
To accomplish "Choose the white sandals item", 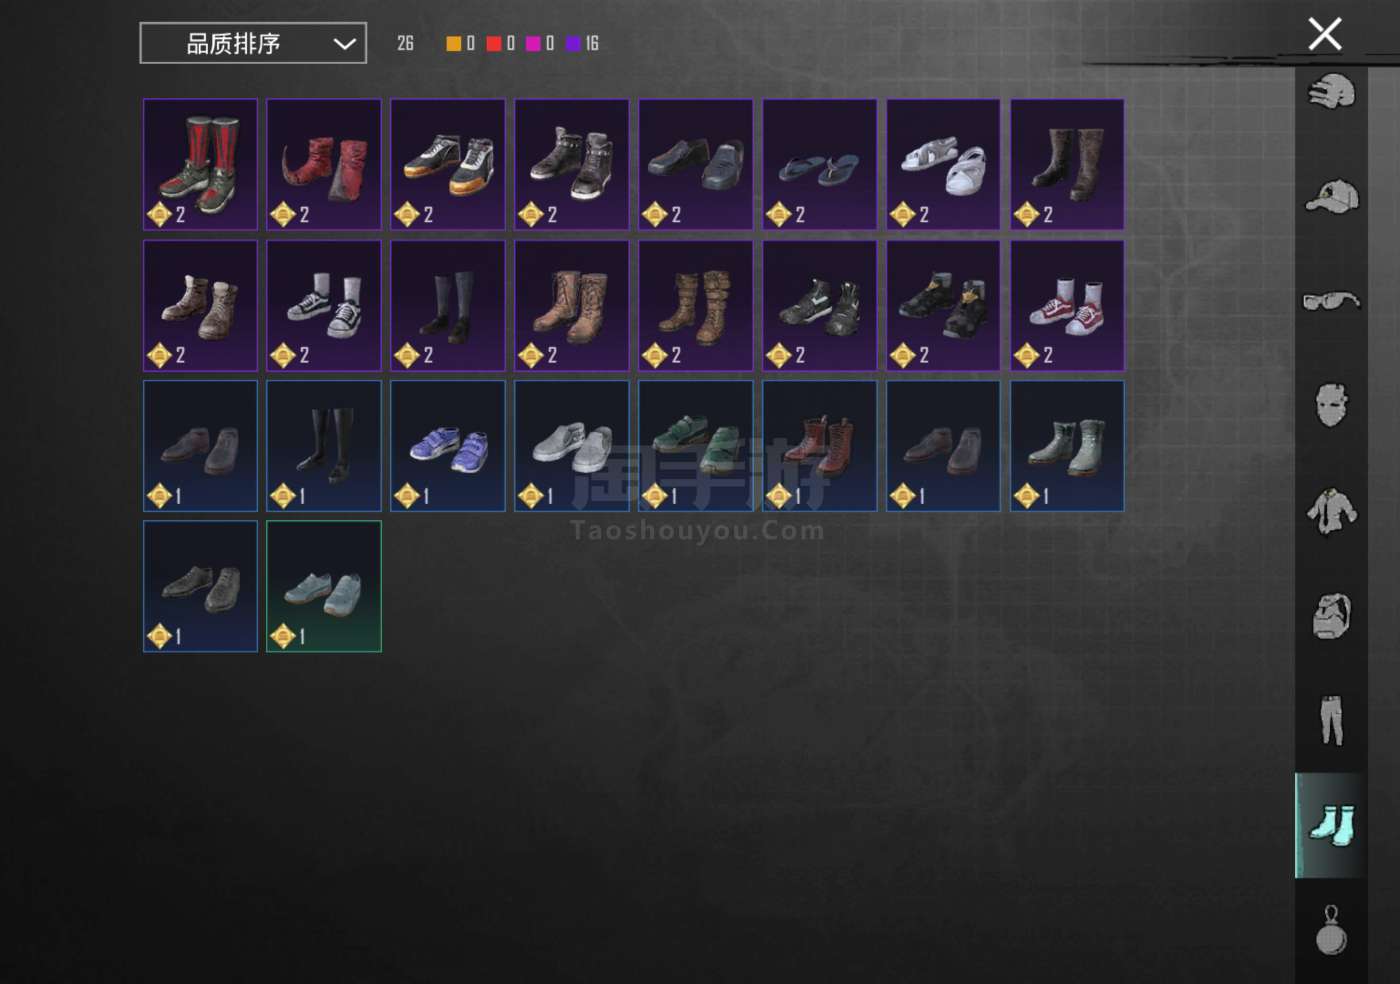I will [x=943, y=164].
